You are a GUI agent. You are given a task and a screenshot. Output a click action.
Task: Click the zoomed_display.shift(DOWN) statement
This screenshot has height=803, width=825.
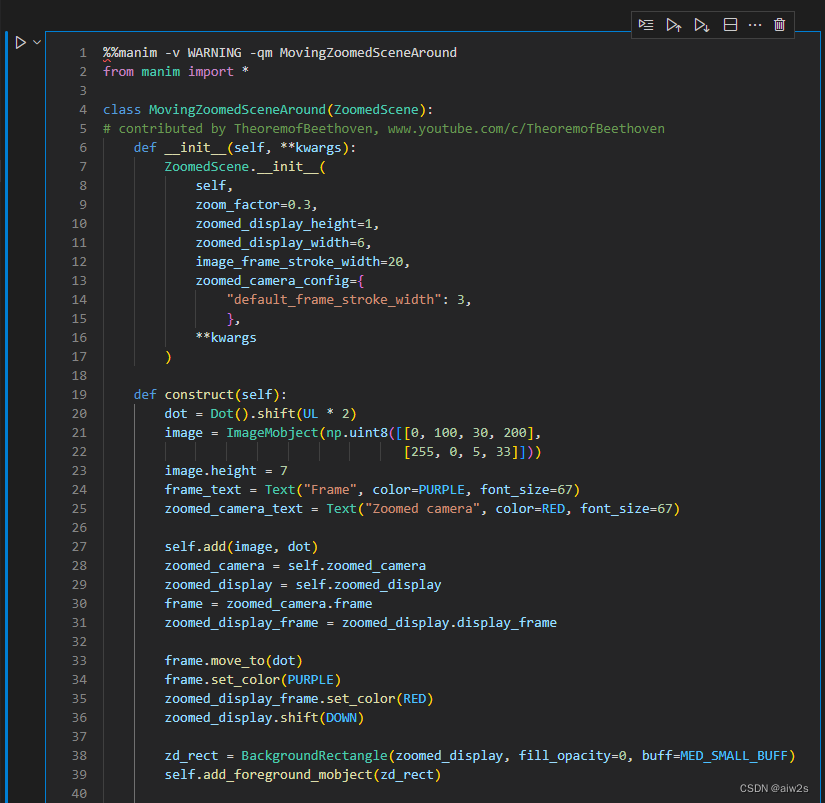click(264, 717)
